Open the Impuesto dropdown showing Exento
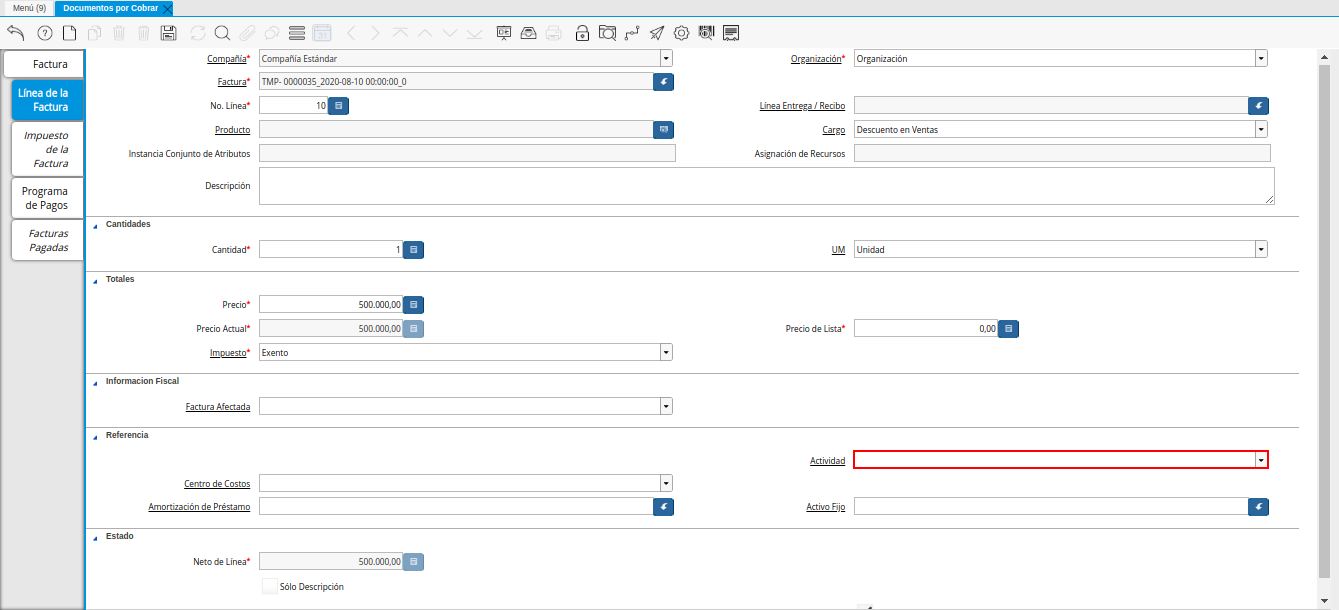This screenshot has height=610, width=1339. [666, 352]
